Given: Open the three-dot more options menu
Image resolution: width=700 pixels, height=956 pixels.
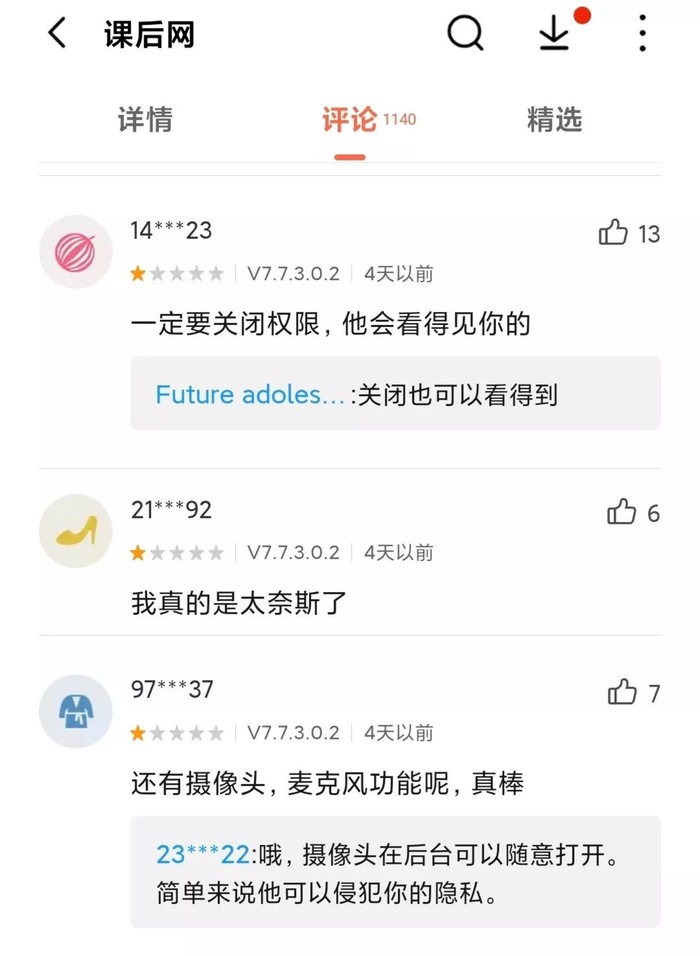Looking at the screenshot, I should pyautogui.click(x=643, y=34).
